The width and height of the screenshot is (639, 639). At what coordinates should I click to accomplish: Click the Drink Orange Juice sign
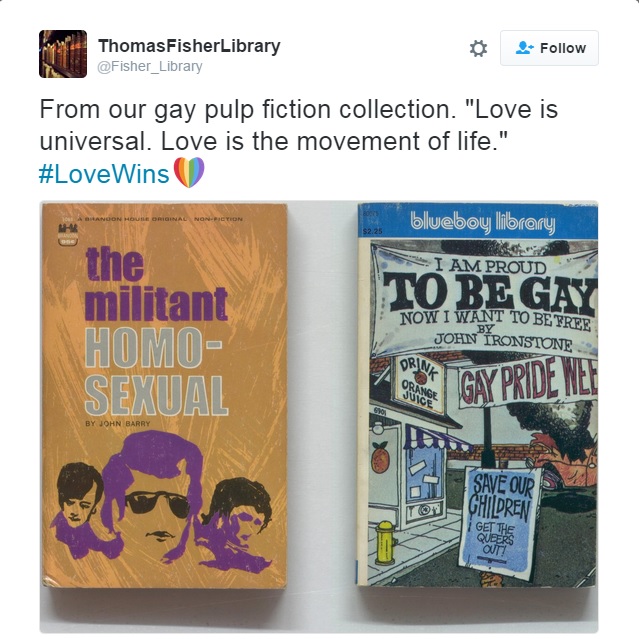coord(420,384)
